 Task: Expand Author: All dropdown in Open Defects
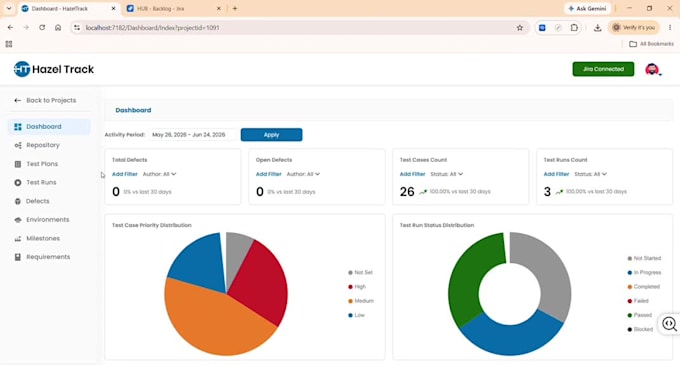[303, 174]
